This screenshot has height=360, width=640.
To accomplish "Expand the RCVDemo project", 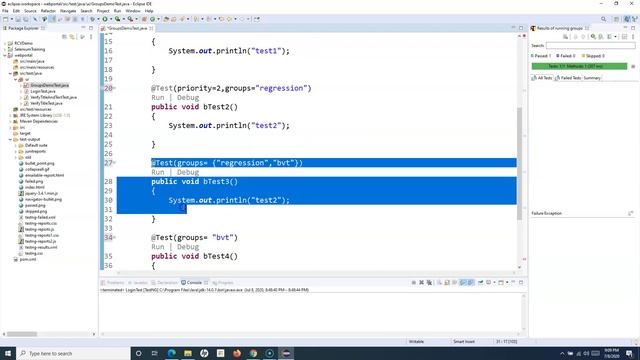I will click(5, 43).
